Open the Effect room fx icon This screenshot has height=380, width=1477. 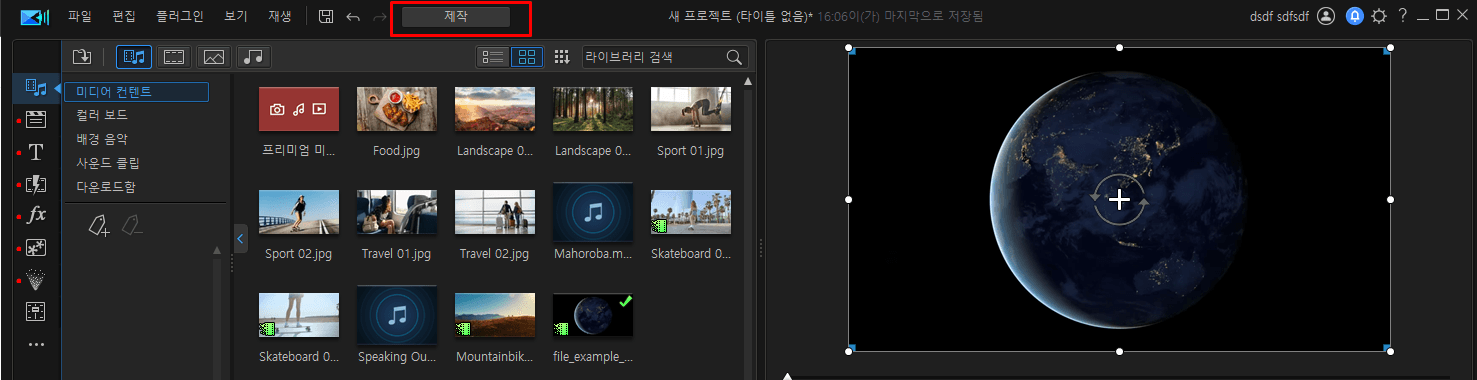(x=36, y=215)
